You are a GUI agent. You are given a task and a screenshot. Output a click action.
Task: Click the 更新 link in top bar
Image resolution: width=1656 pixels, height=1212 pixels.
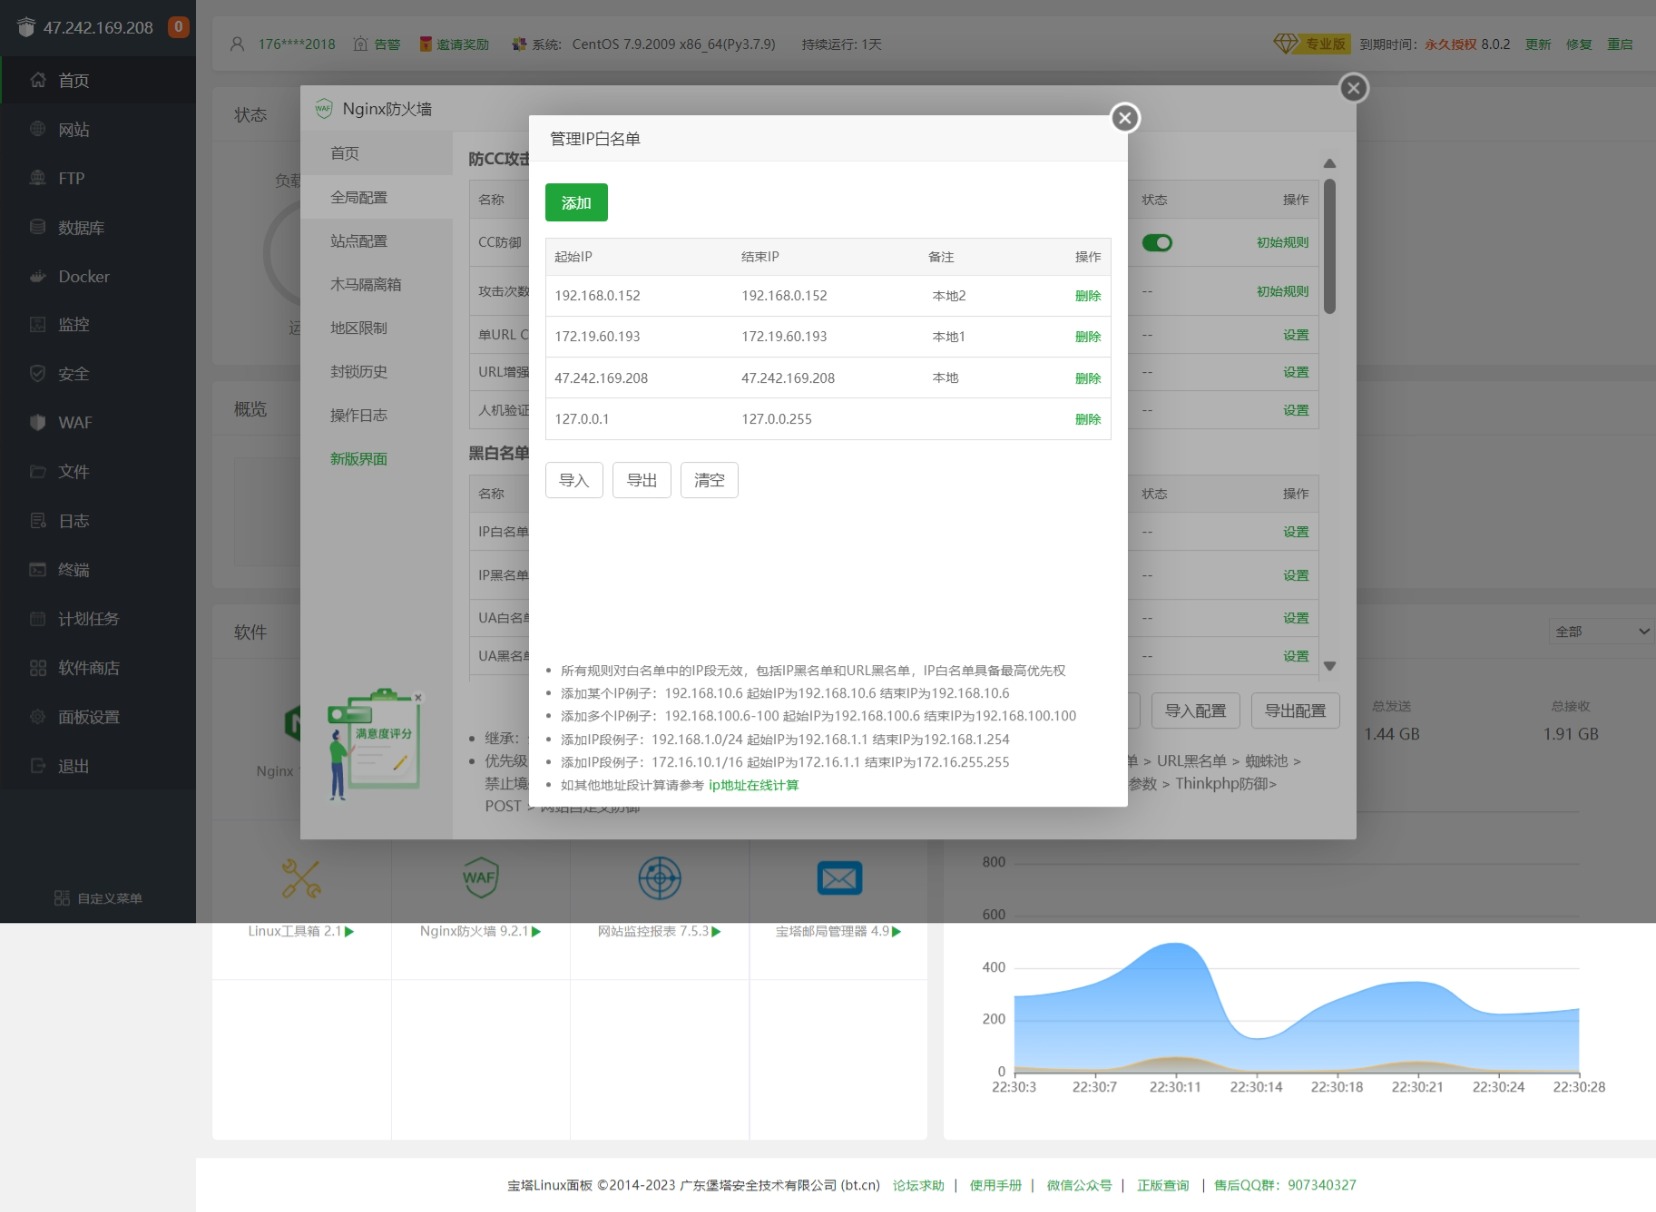pos(1538,44)
